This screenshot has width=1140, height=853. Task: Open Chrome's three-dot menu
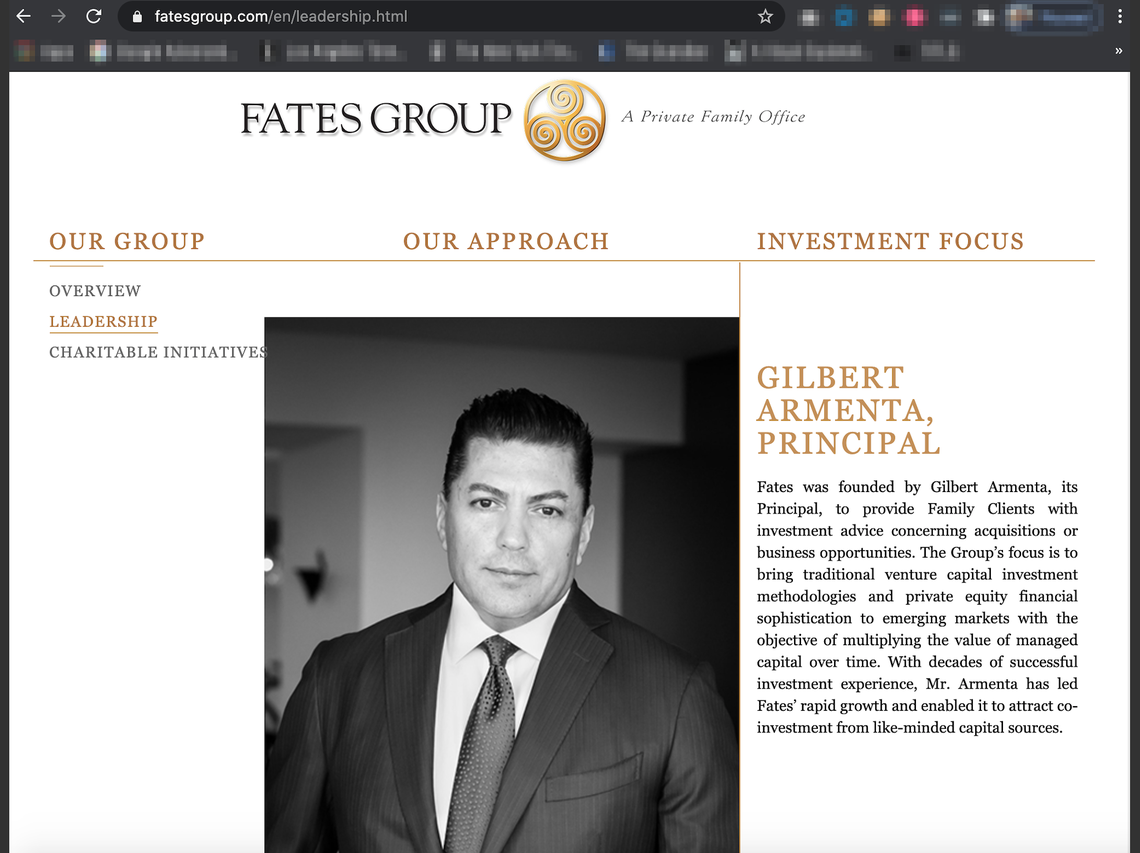[1122, 16]
